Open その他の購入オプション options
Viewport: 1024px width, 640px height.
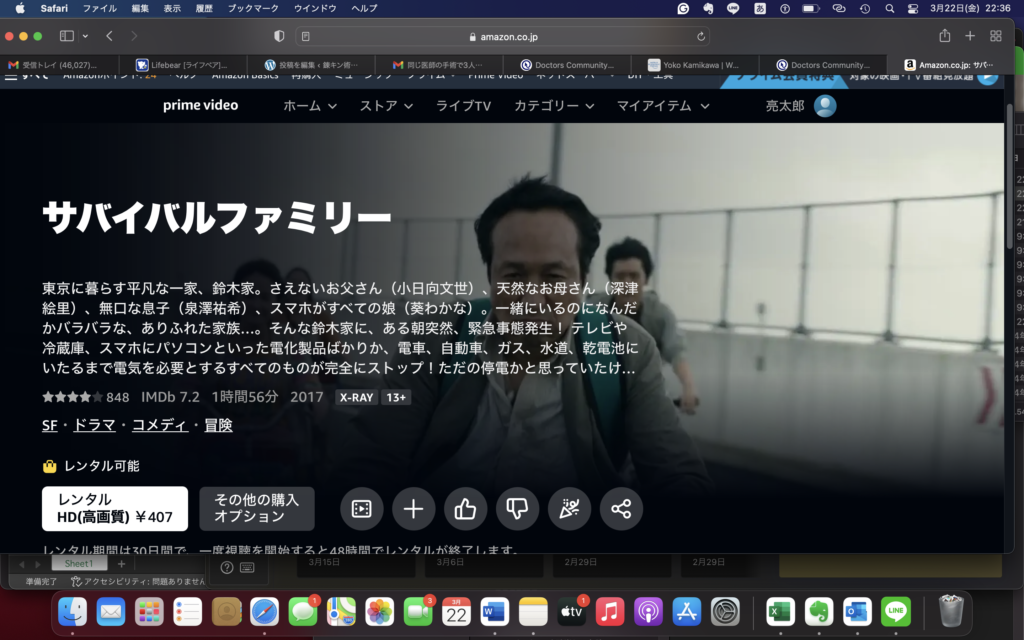(257, 509)
